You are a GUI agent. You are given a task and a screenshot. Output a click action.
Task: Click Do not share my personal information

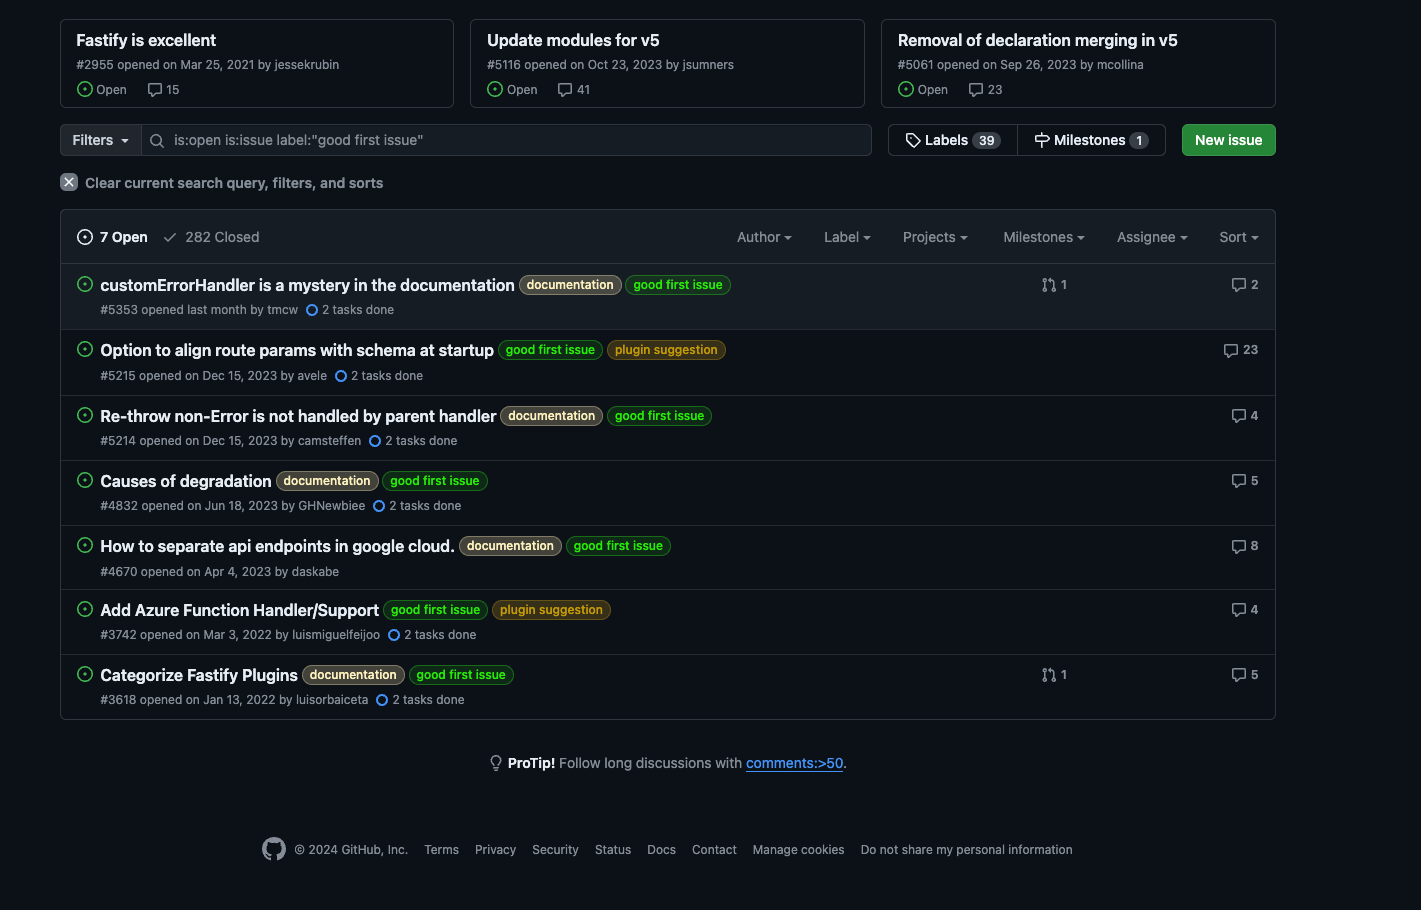click(966, 850)
